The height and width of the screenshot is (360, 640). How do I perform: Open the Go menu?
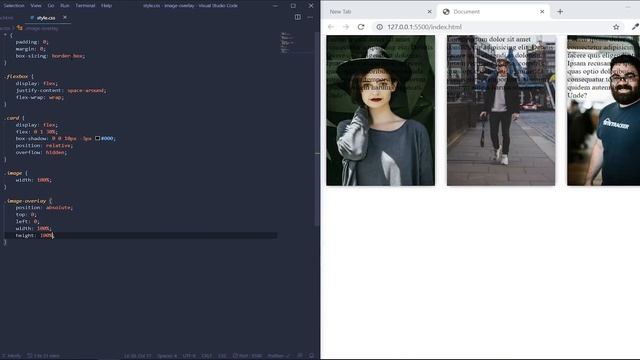click(x=51, y=6)
